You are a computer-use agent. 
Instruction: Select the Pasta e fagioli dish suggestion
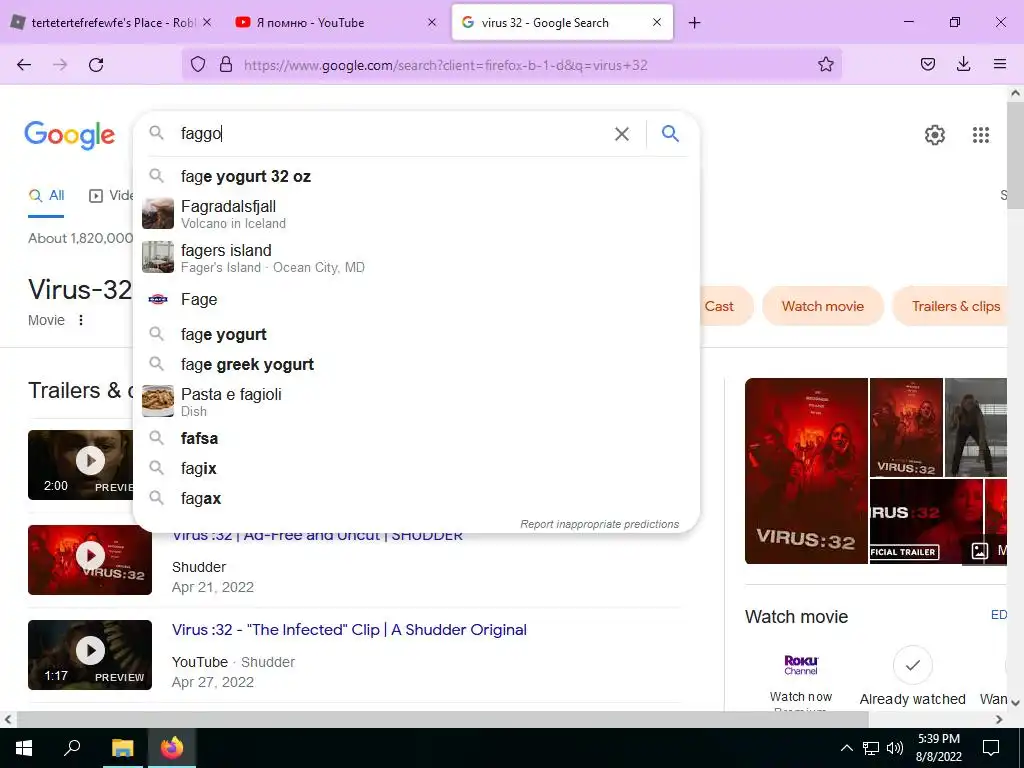416,402
